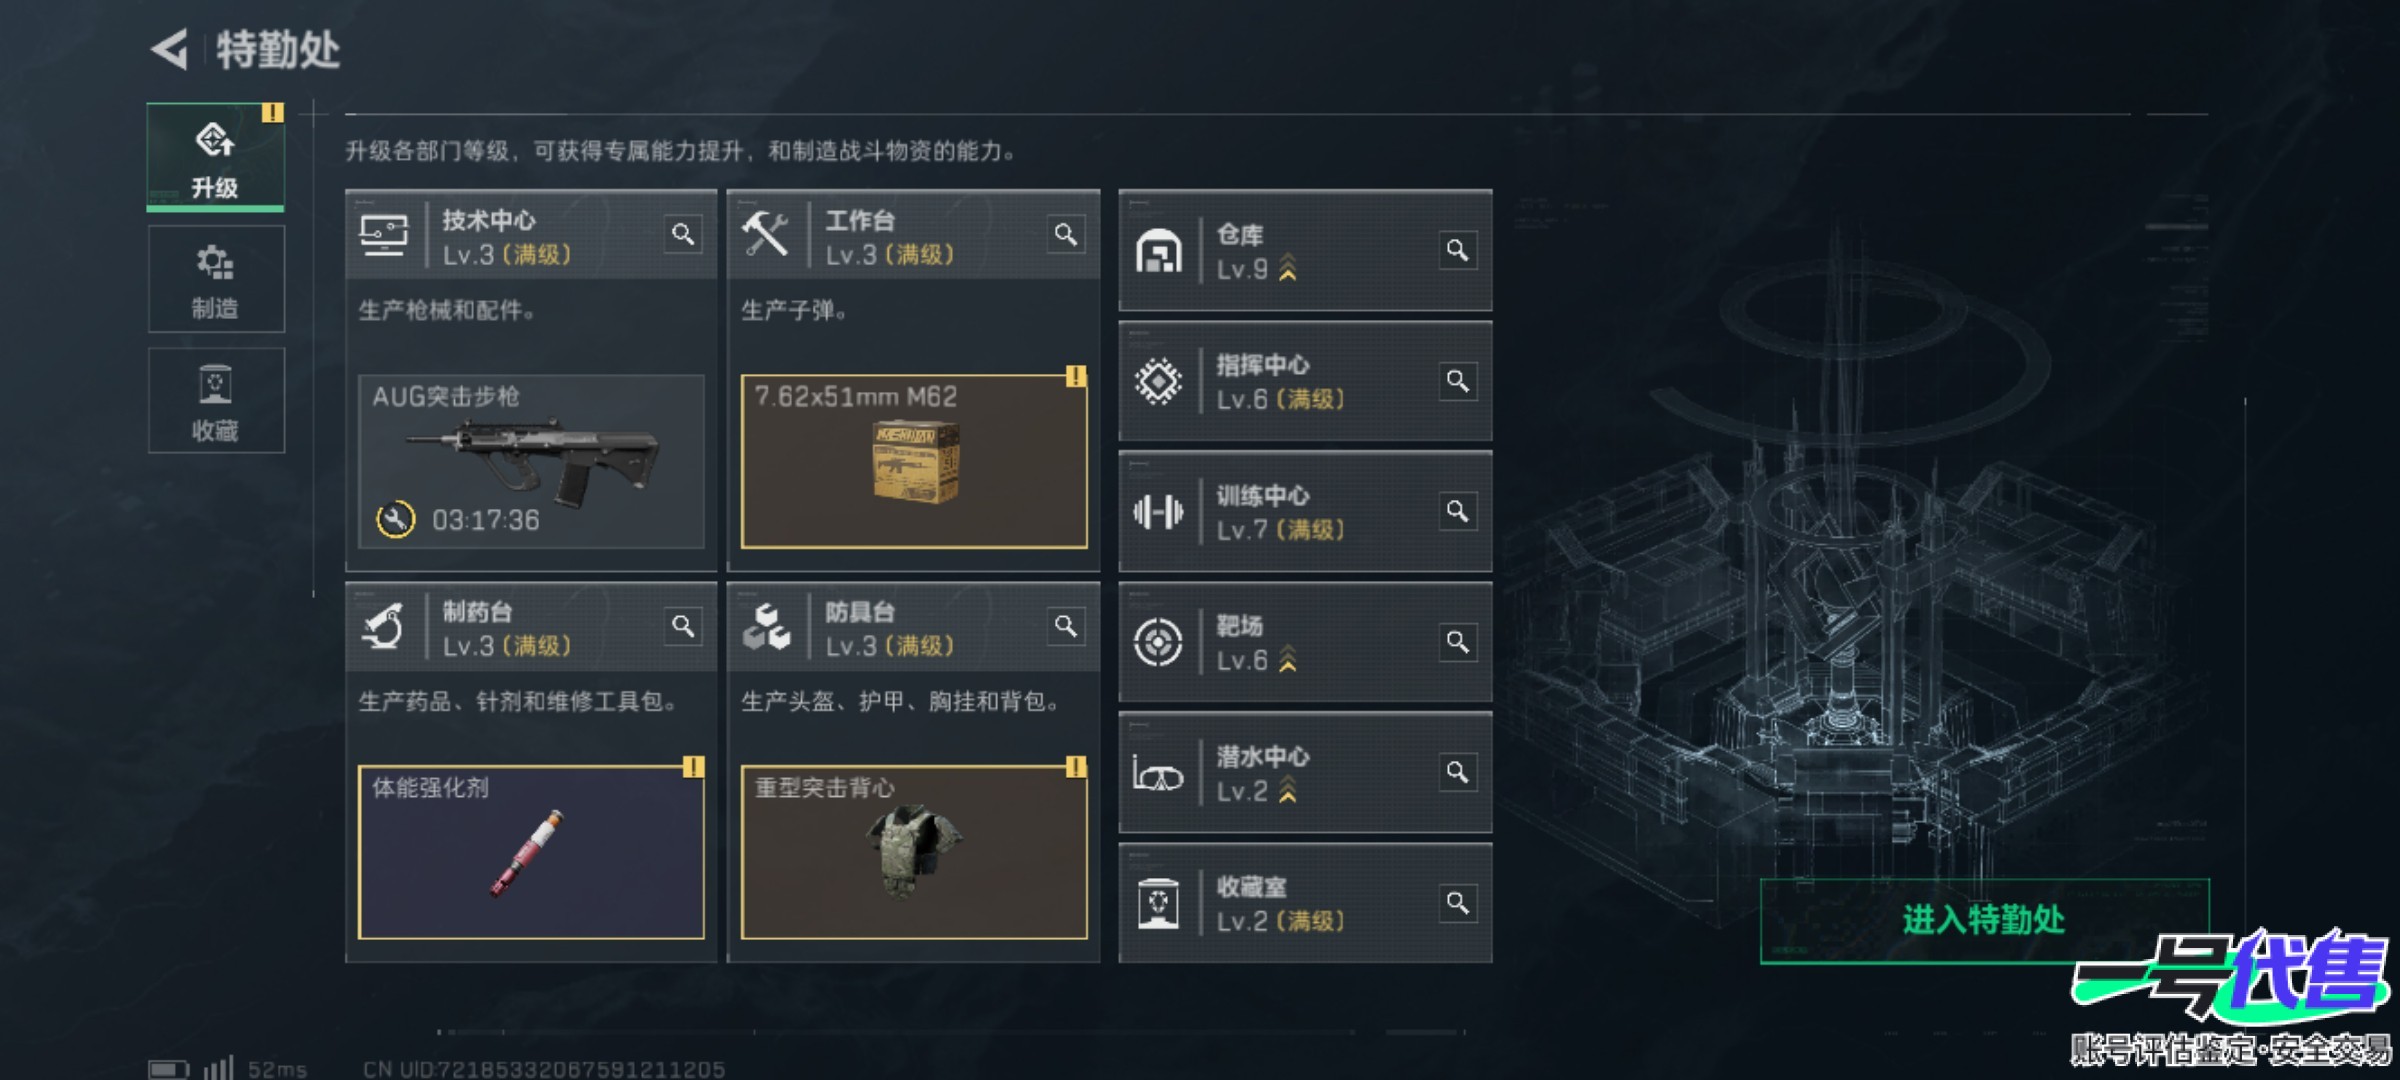Collect the 重型突击背心 armor card
Screen dimensions: 2400x1080
click(x=914, y=853)
